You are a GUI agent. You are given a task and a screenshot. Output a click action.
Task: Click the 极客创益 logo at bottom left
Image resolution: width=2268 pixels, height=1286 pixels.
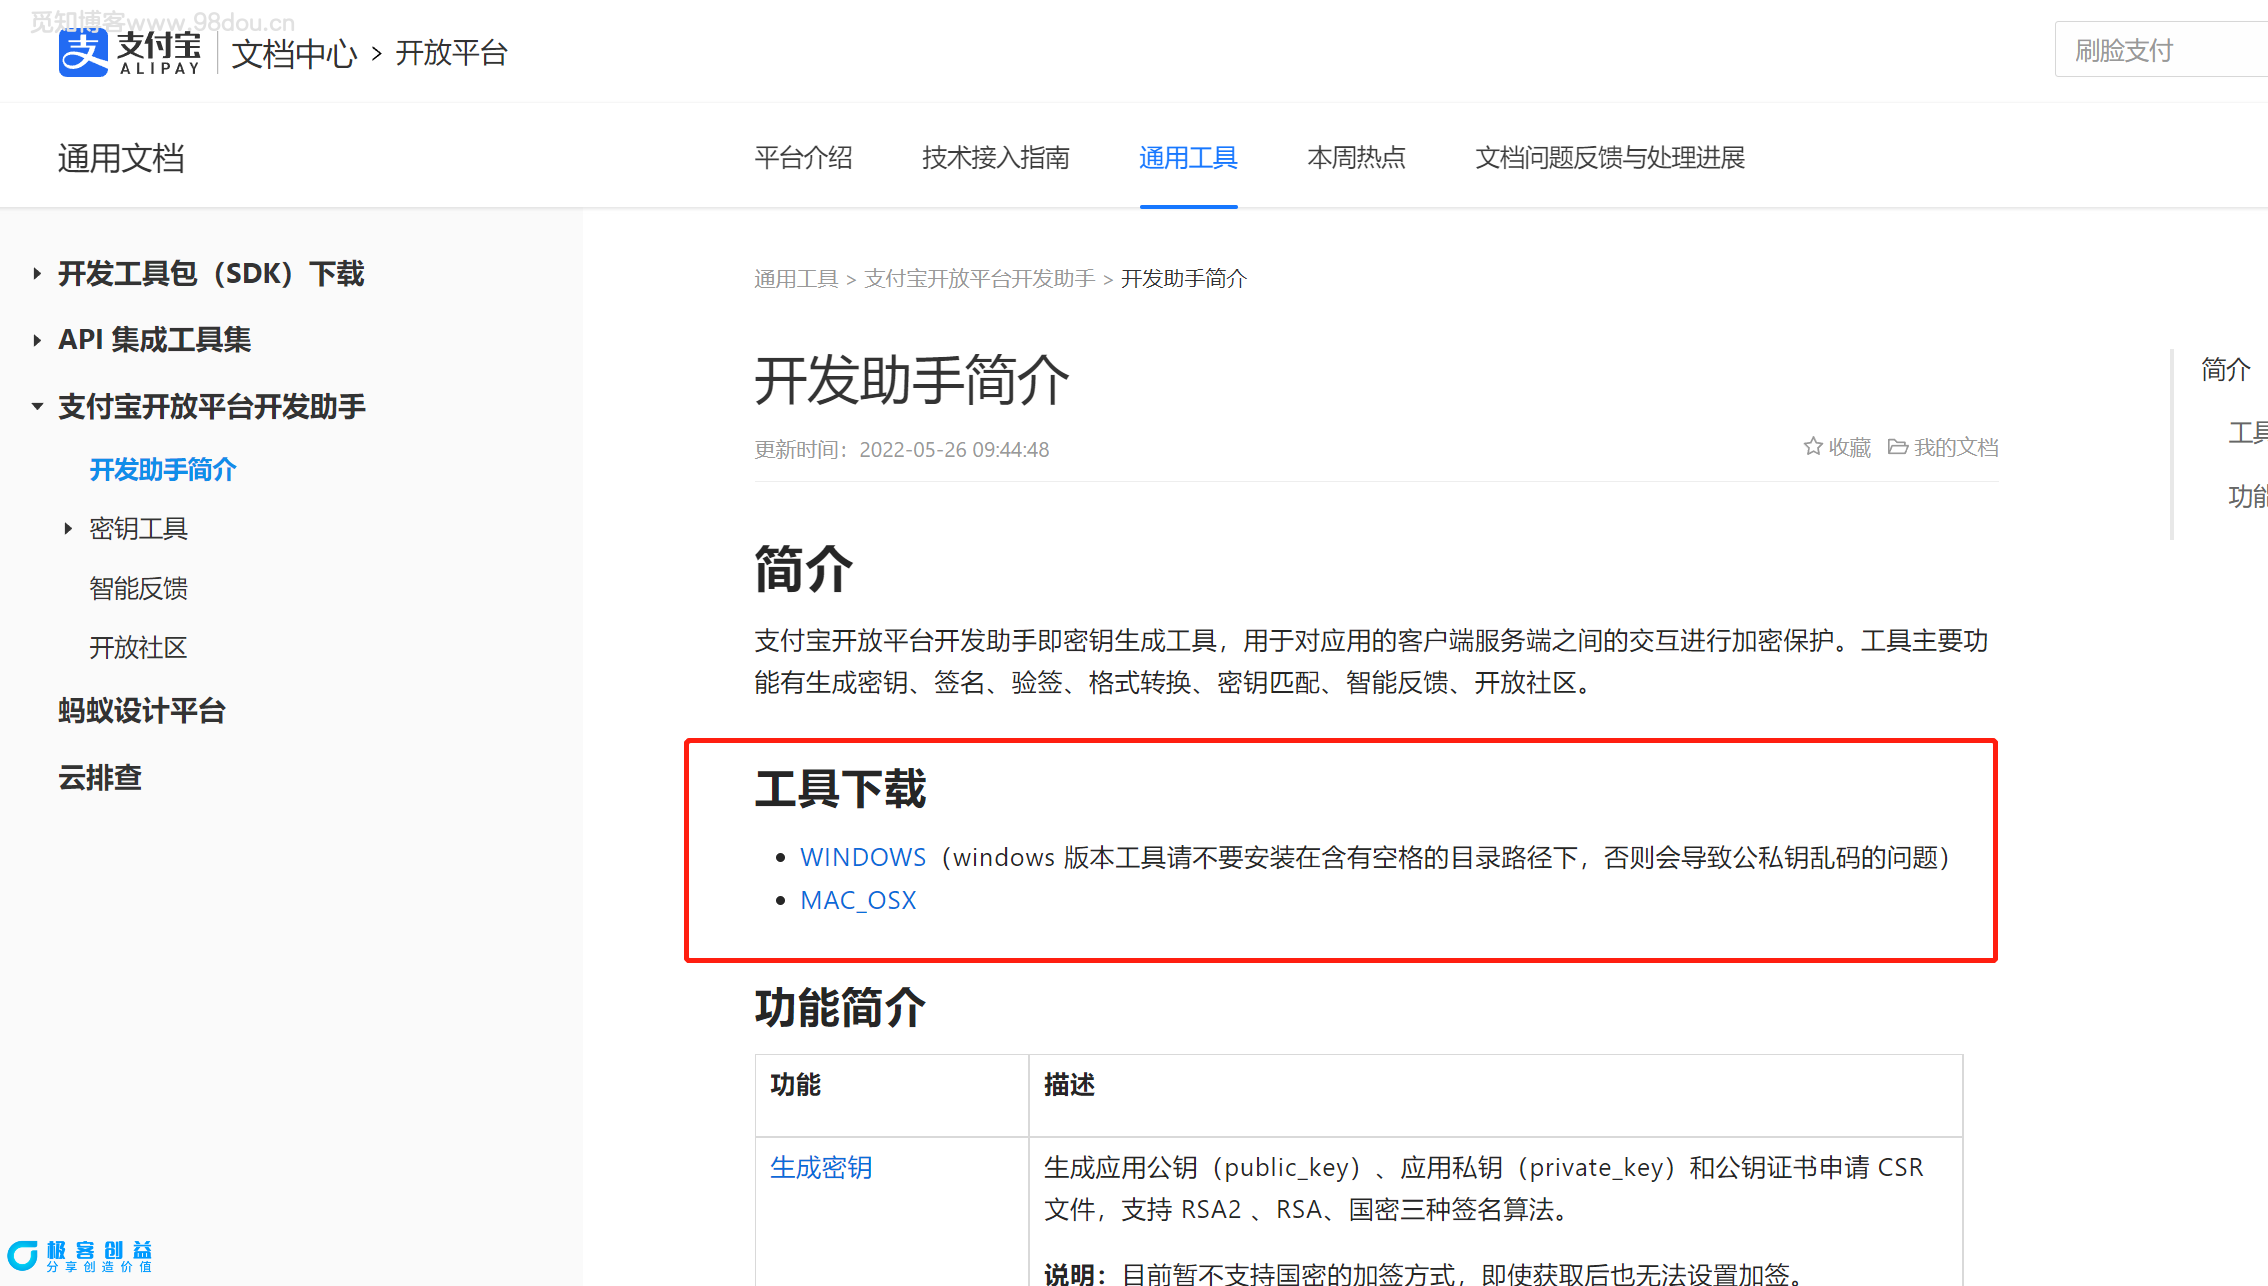click(x=80, y=1256)
